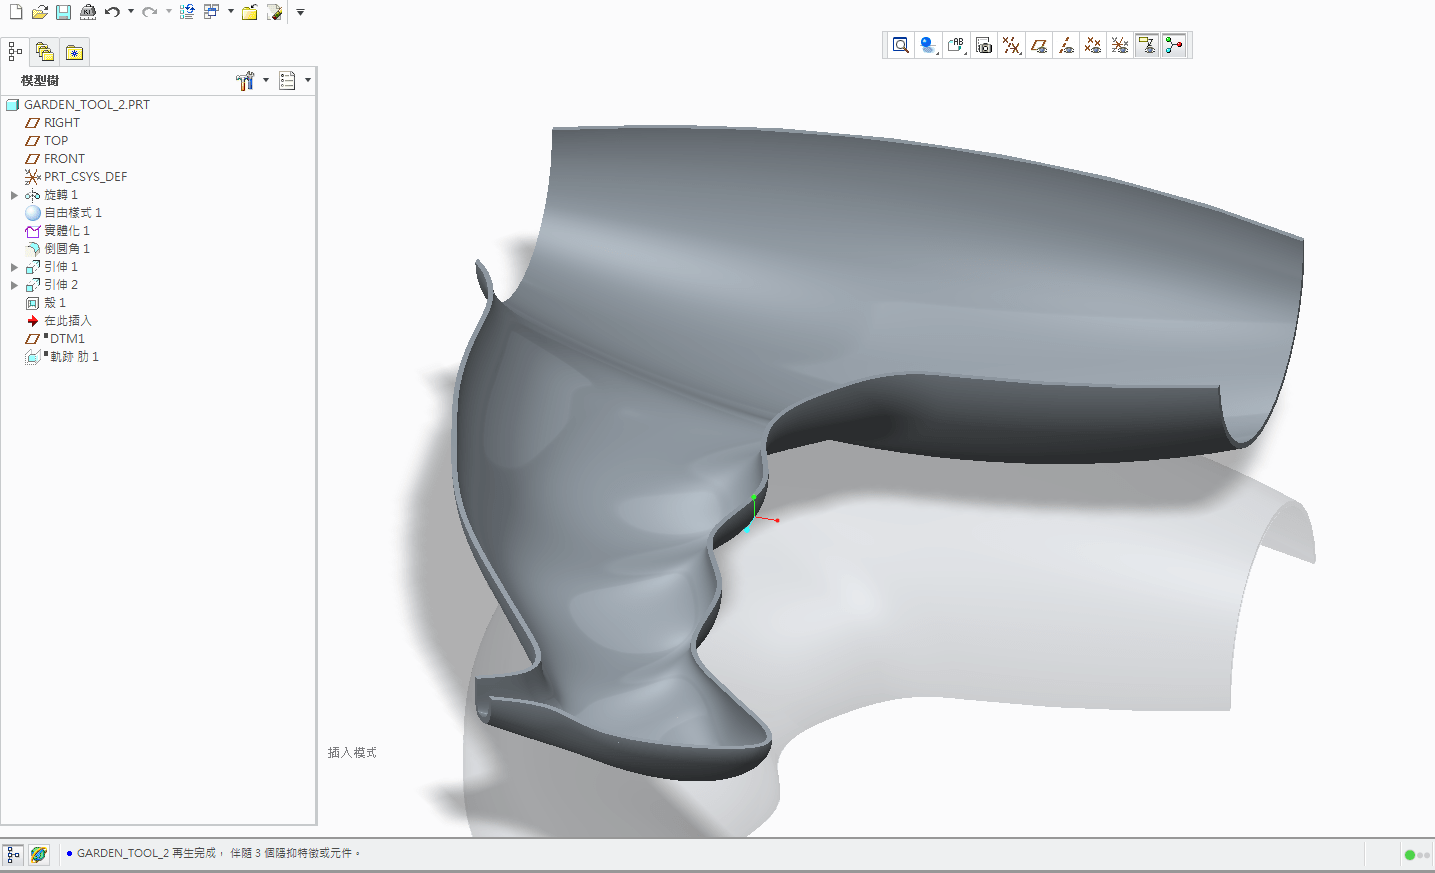The image size is (1435, 873).
Task: Toggle spin center display on or off
Action: [x=1174, y=45]
